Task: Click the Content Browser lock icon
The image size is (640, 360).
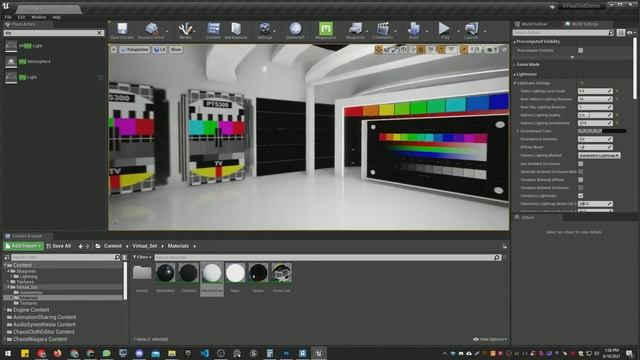Action: [504, 246]
